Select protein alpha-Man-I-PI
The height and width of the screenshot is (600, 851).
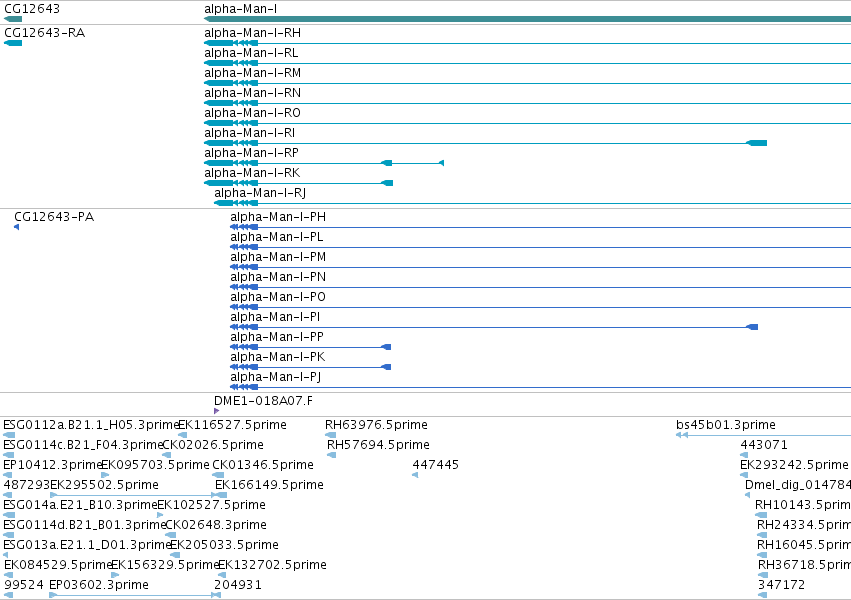(x=275, y=317)
